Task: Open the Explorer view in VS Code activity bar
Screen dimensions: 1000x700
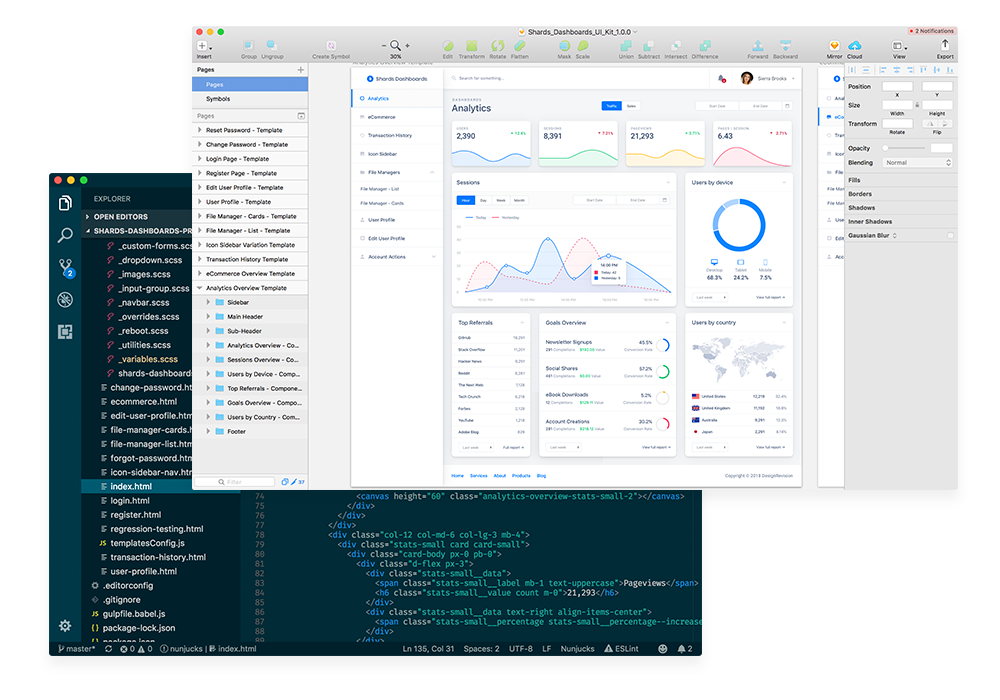Action: coord(65,203)
